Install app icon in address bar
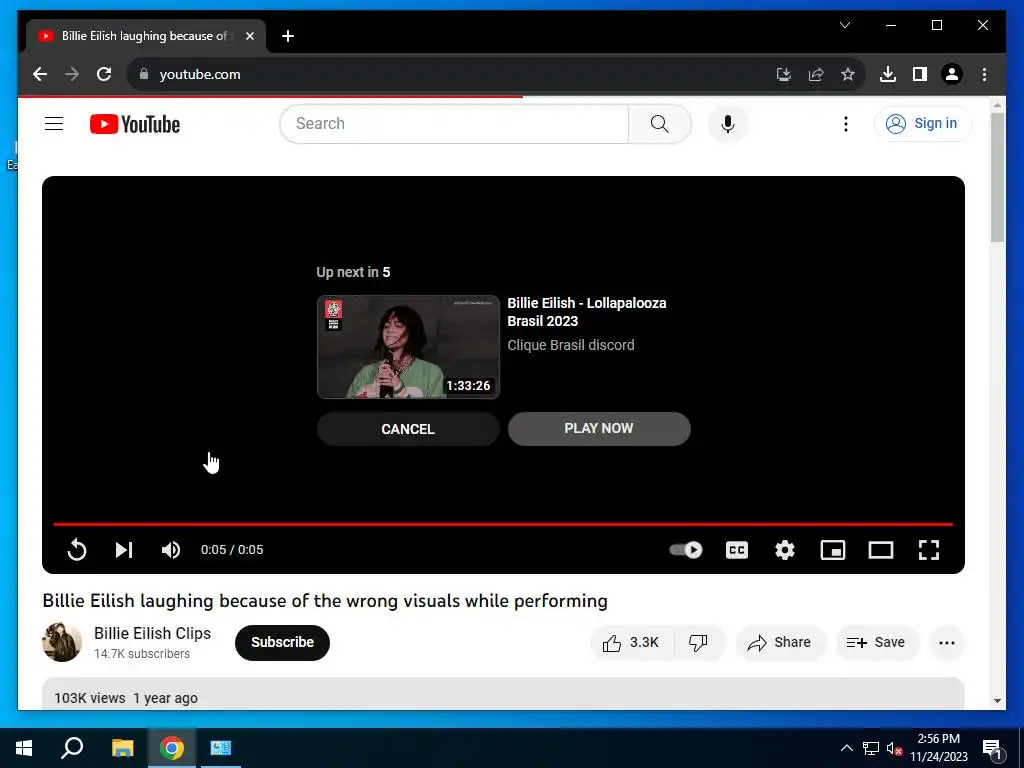Screen dimensions: 1024x768 (x=784, y=74)
